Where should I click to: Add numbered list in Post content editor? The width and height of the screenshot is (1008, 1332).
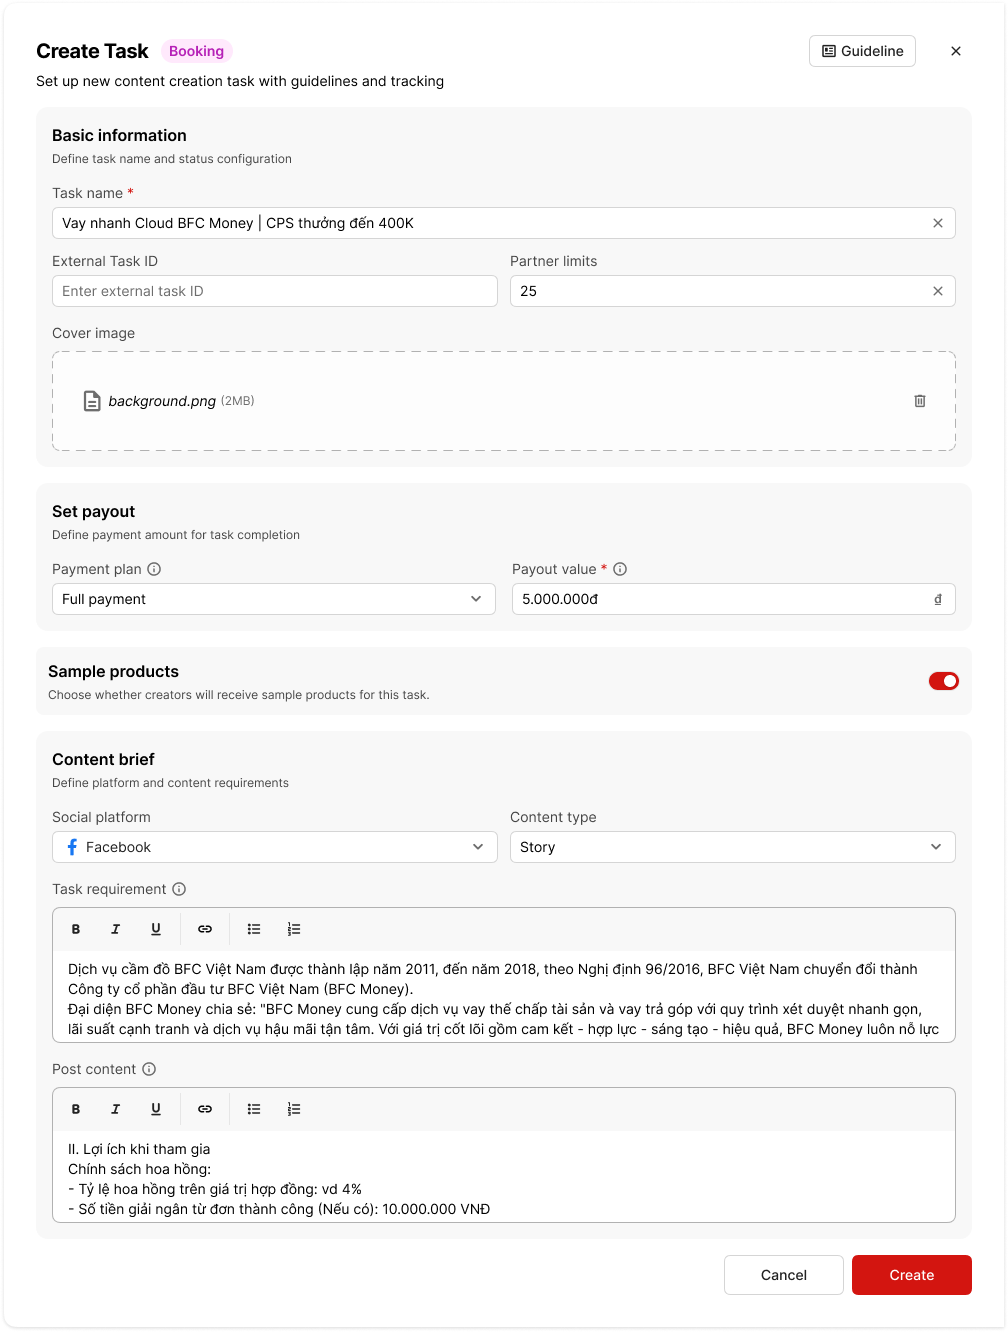point(294,1109)
